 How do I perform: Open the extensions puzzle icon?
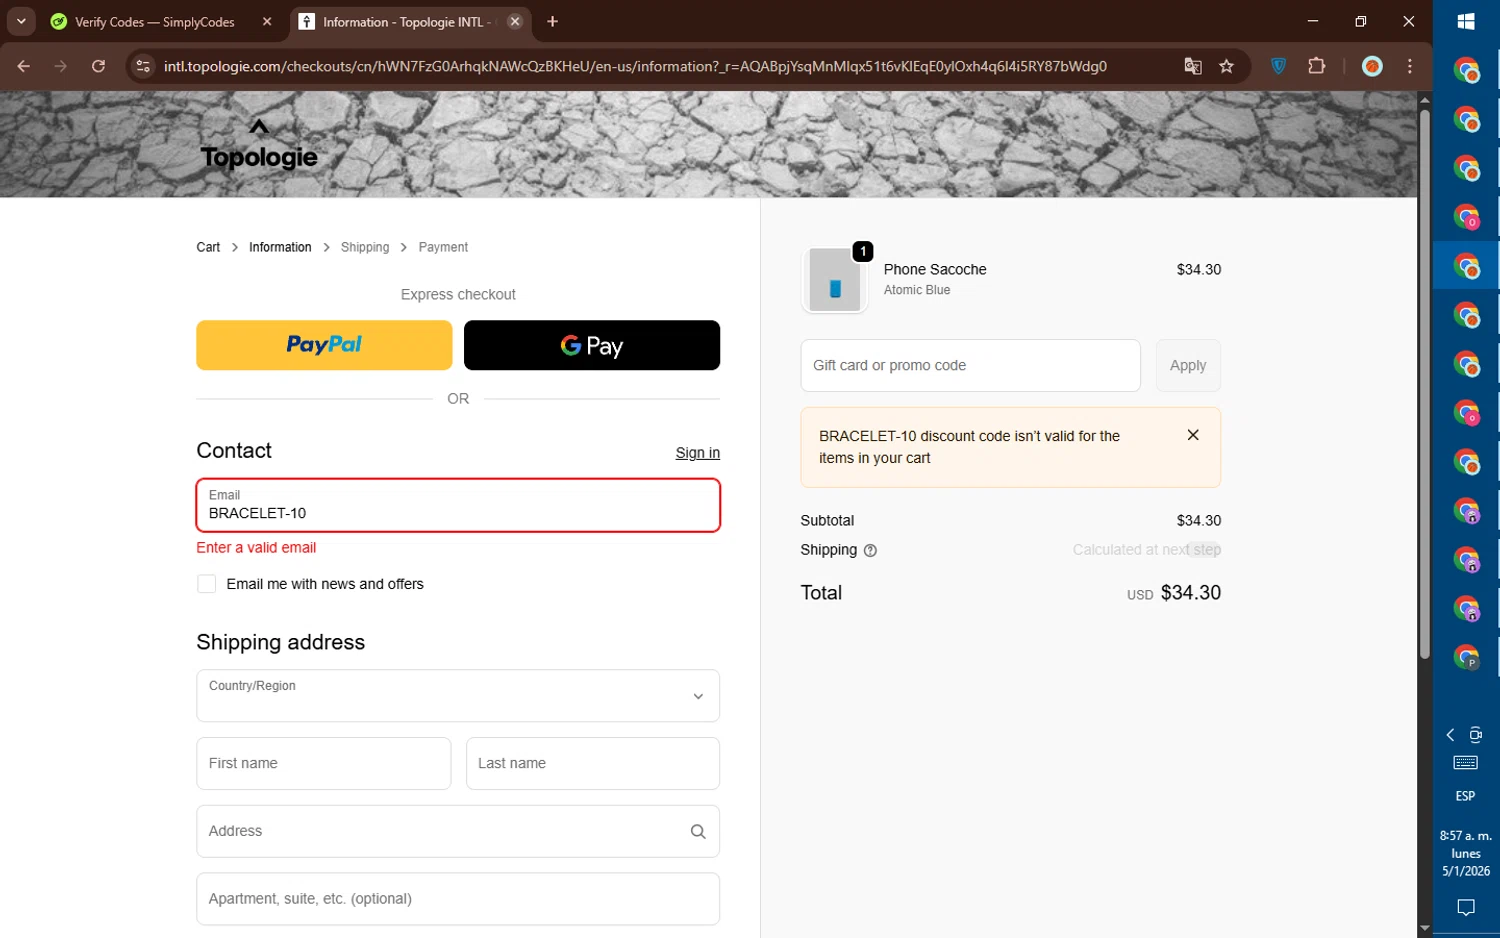point(1316,66)
